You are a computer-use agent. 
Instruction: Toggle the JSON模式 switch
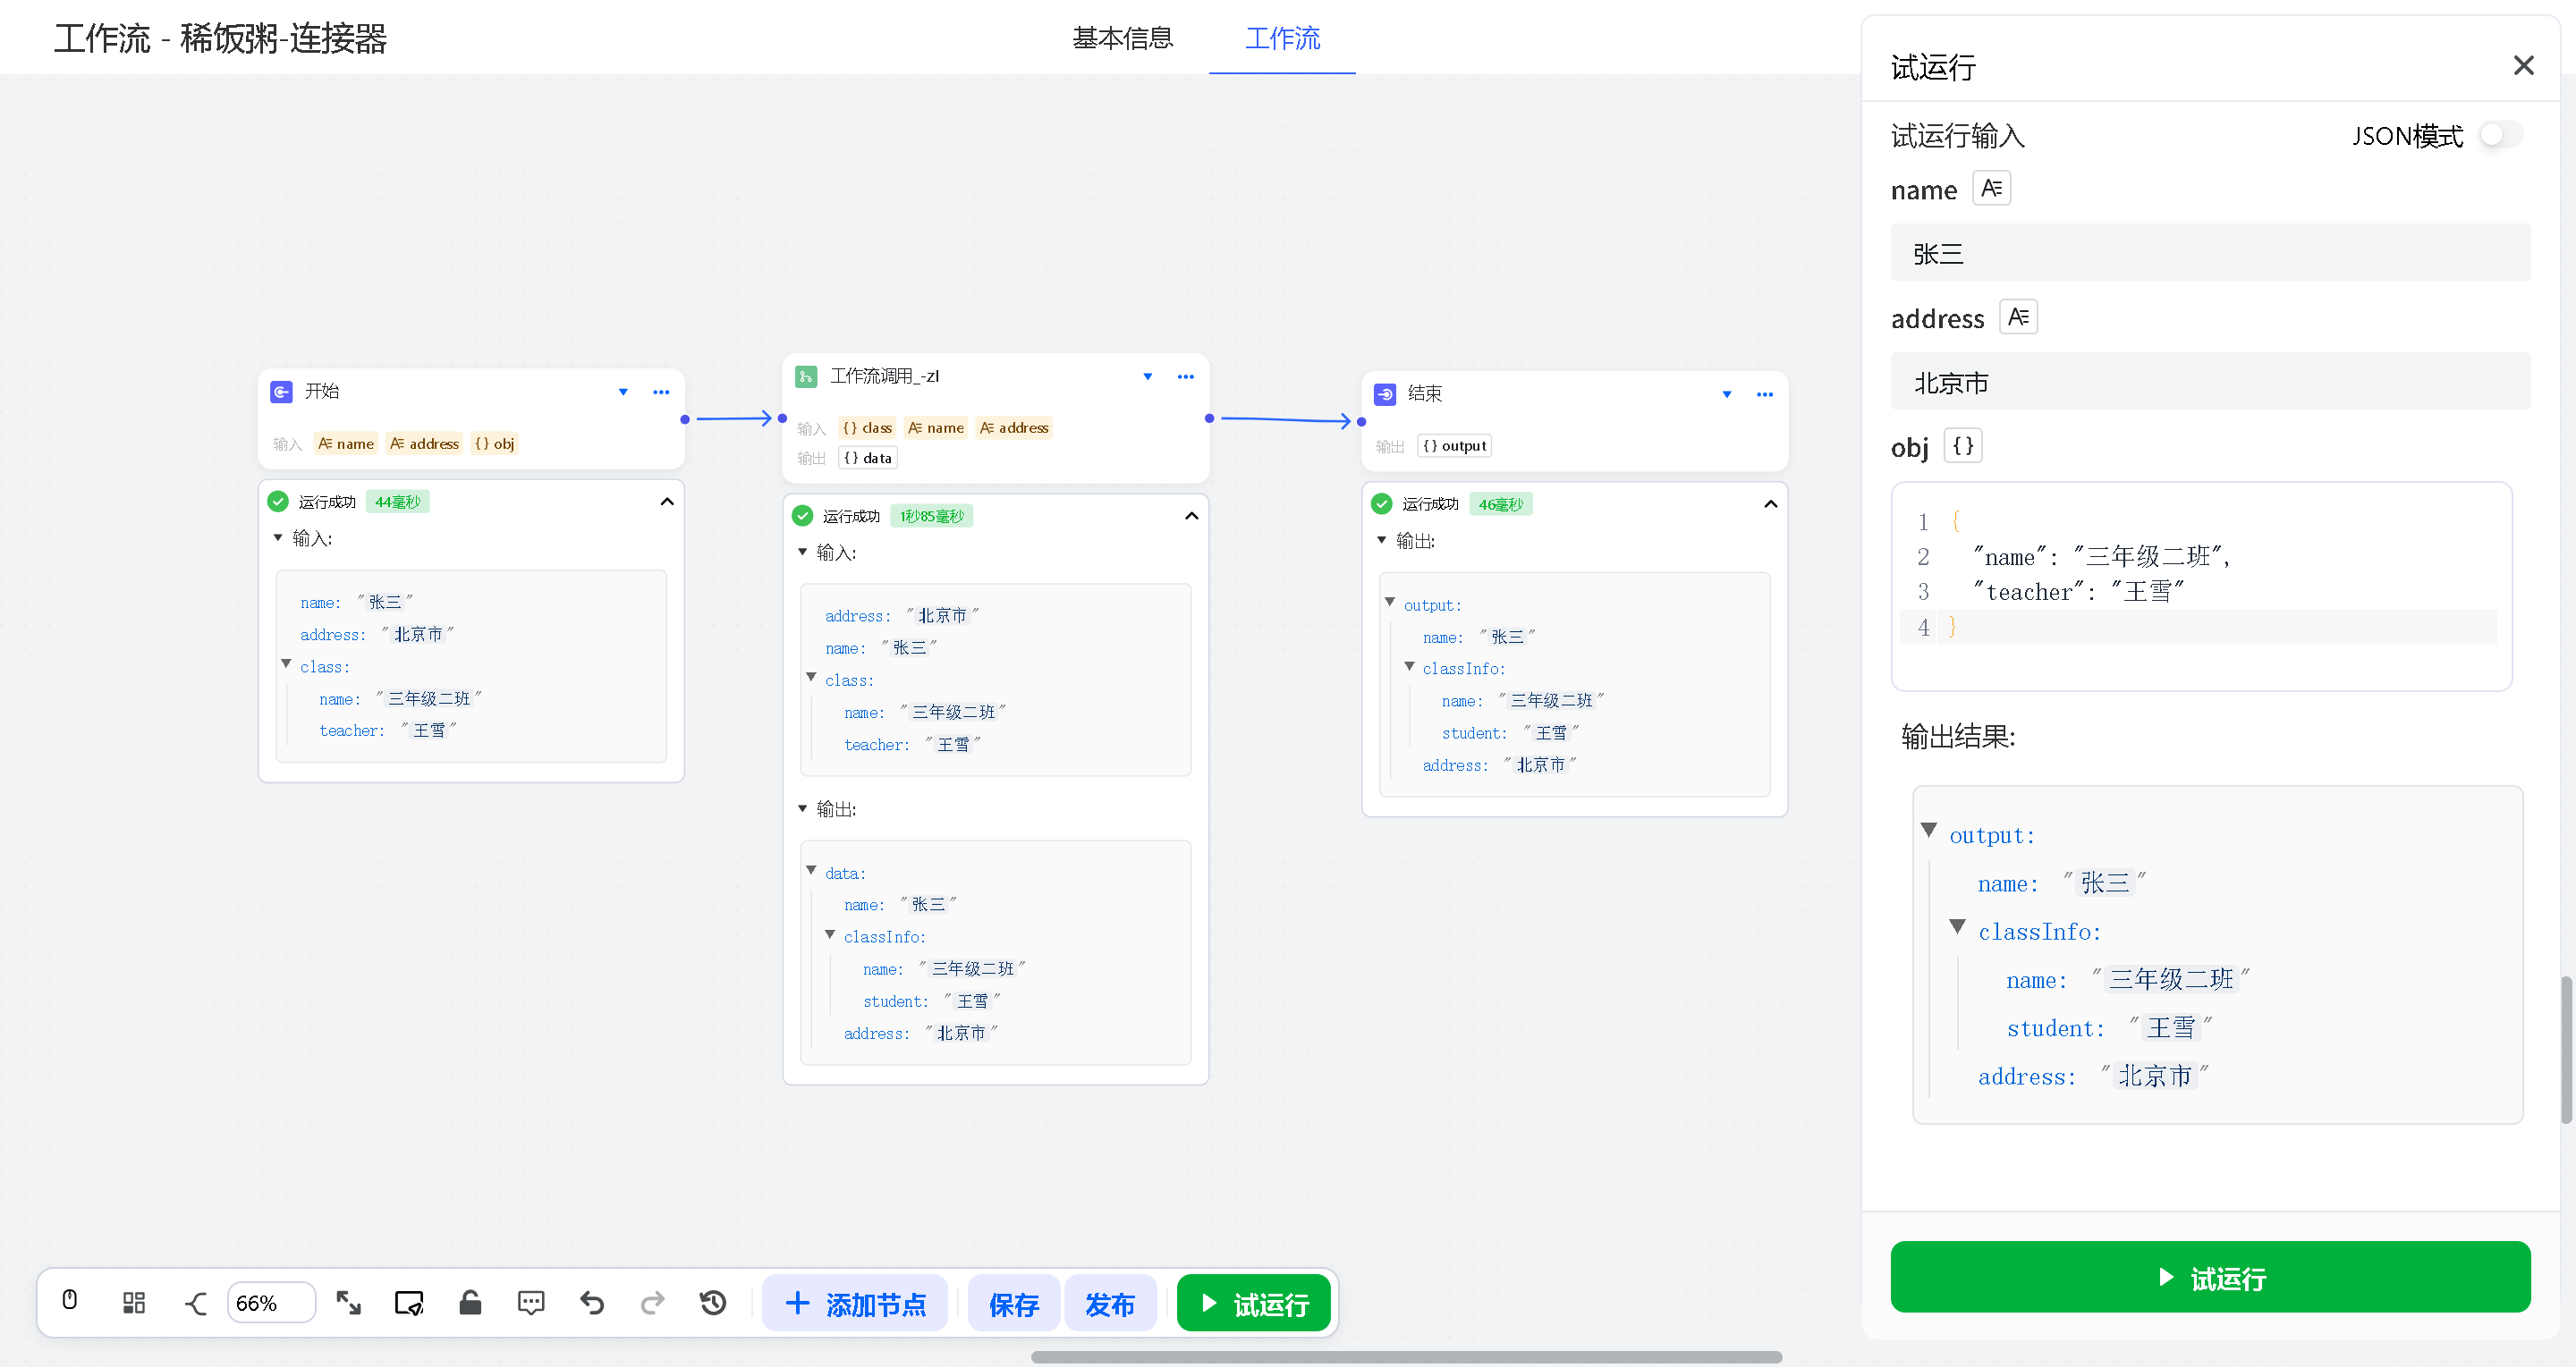tap(2500, 135)
